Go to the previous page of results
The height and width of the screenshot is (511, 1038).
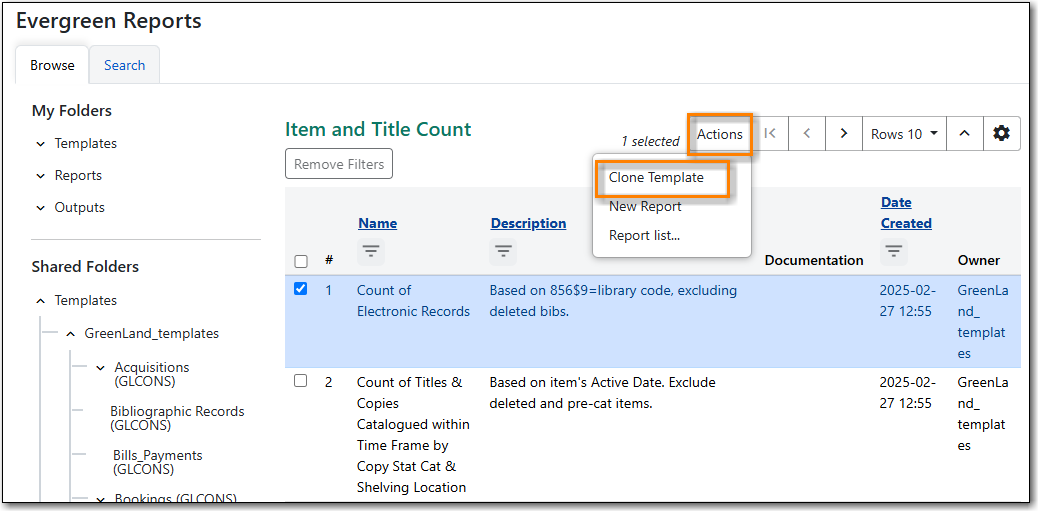[807, 134]
